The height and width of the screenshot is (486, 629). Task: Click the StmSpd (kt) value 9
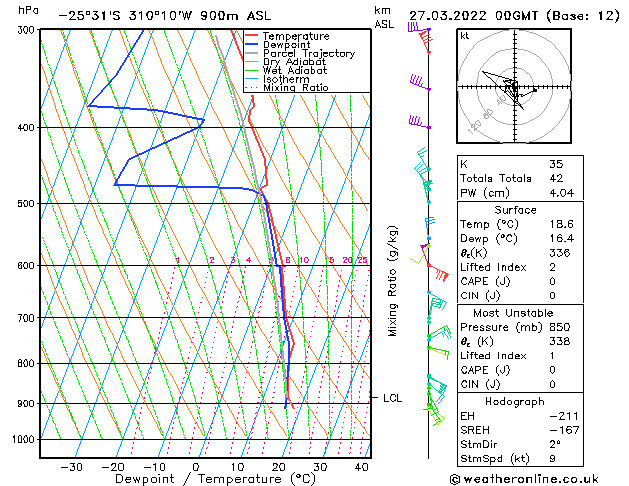[553, 459]
